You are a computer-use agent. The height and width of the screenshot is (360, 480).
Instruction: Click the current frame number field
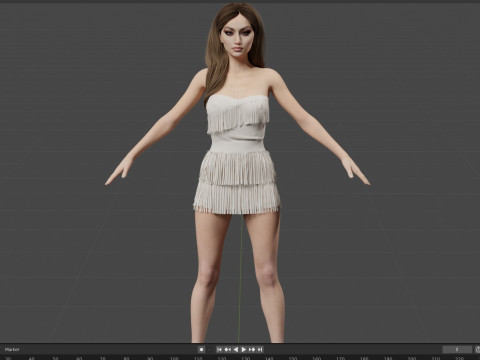pos(457,349)
